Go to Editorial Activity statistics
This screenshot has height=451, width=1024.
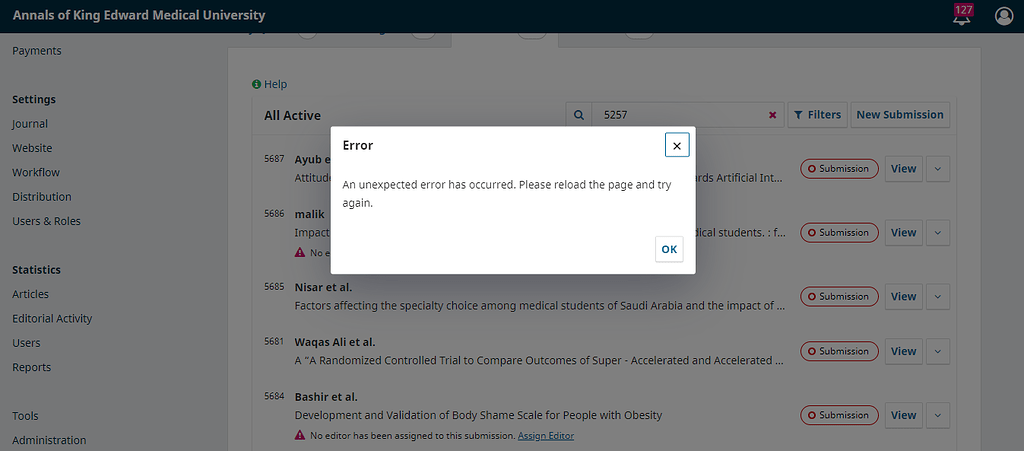click(52, 318)
